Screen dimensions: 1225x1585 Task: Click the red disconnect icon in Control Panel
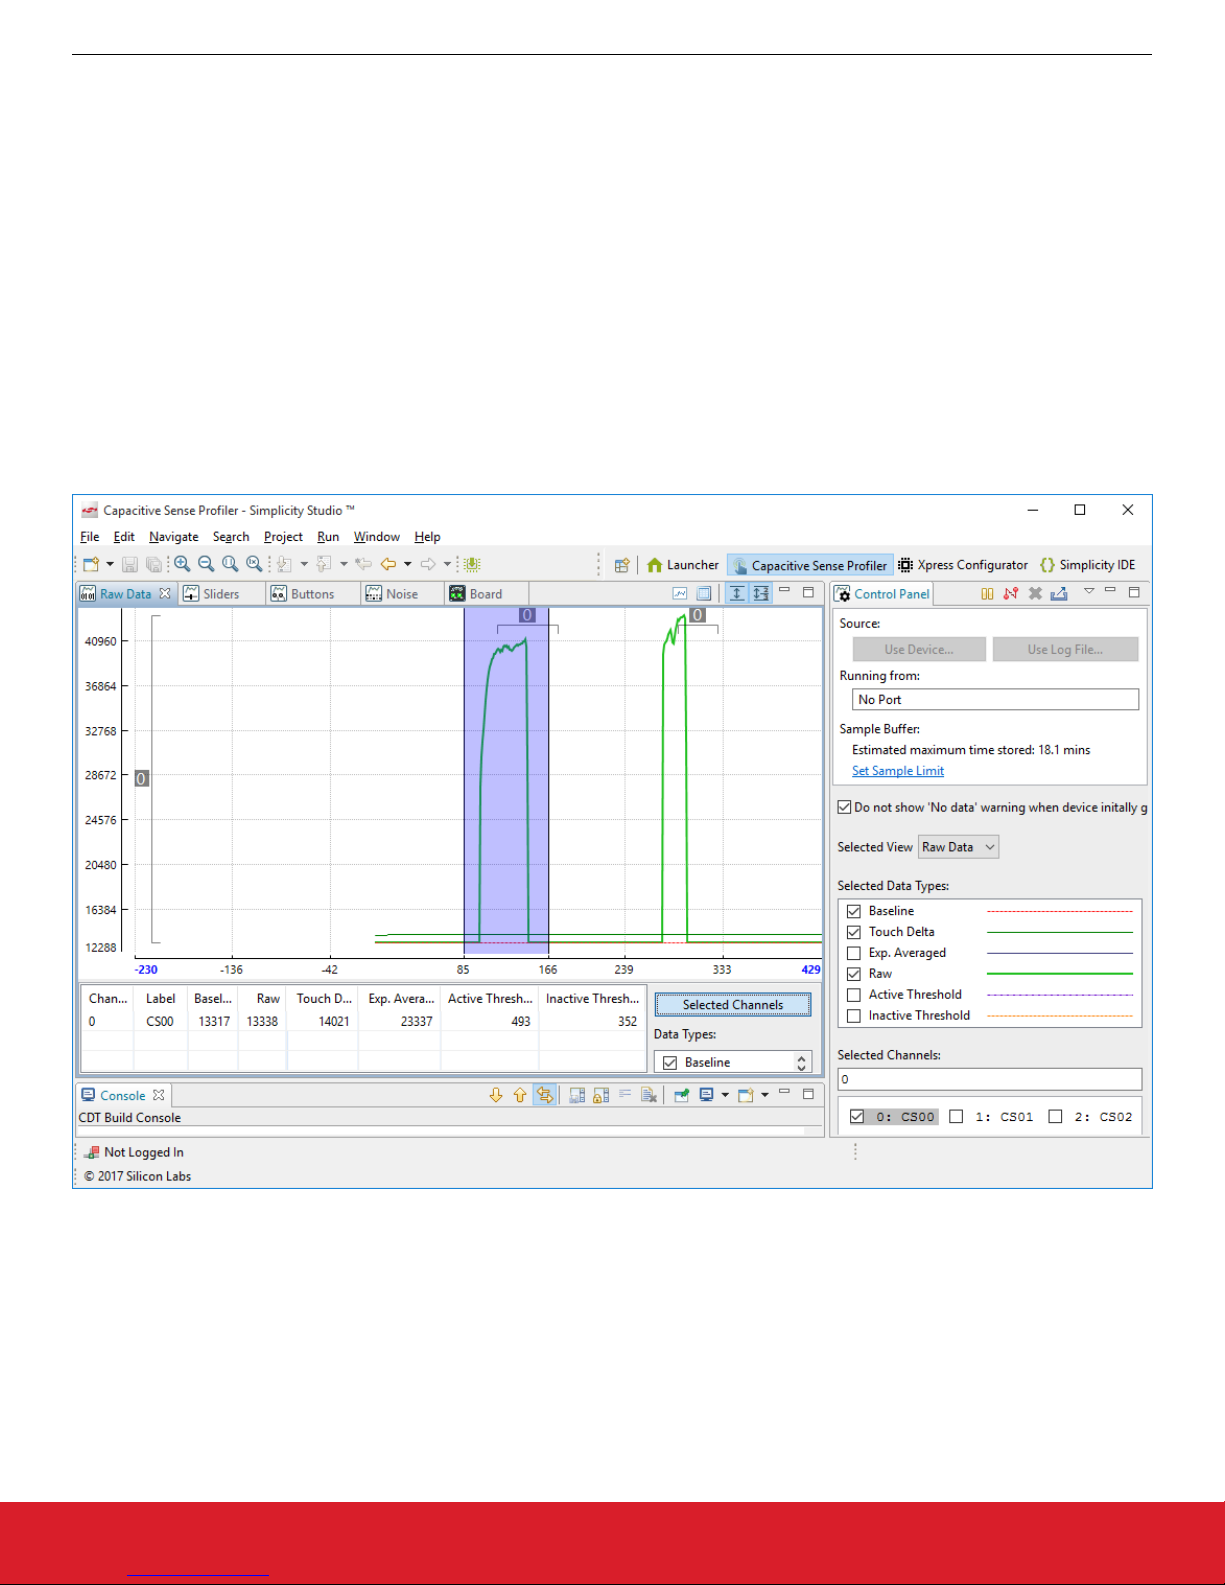pos(1011,593)
